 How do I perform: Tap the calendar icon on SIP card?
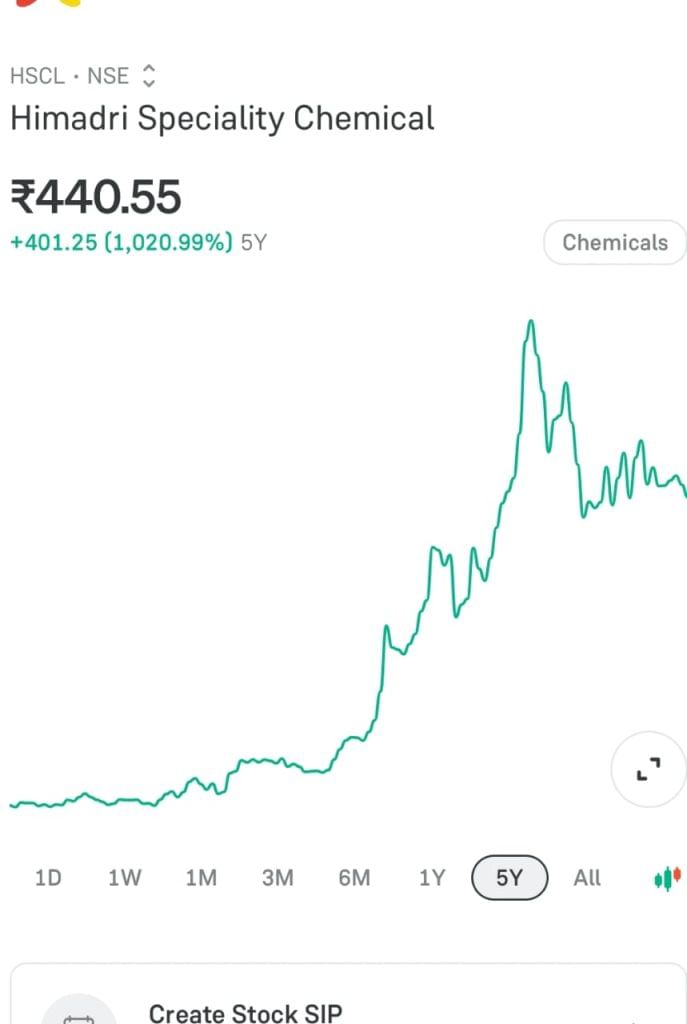pos(78,1015)
